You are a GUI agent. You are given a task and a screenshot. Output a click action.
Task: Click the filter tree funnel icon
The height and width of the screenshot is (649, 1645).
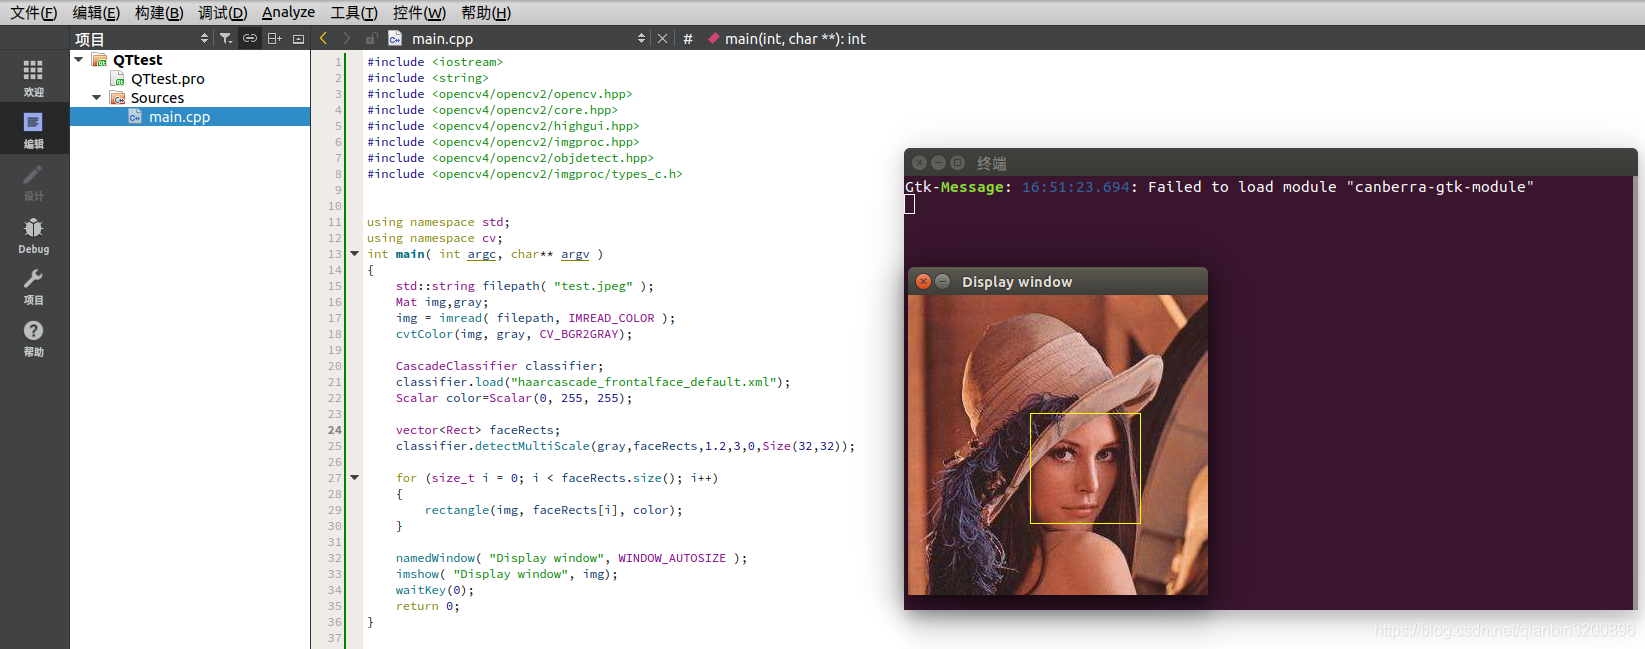(226, 38)
